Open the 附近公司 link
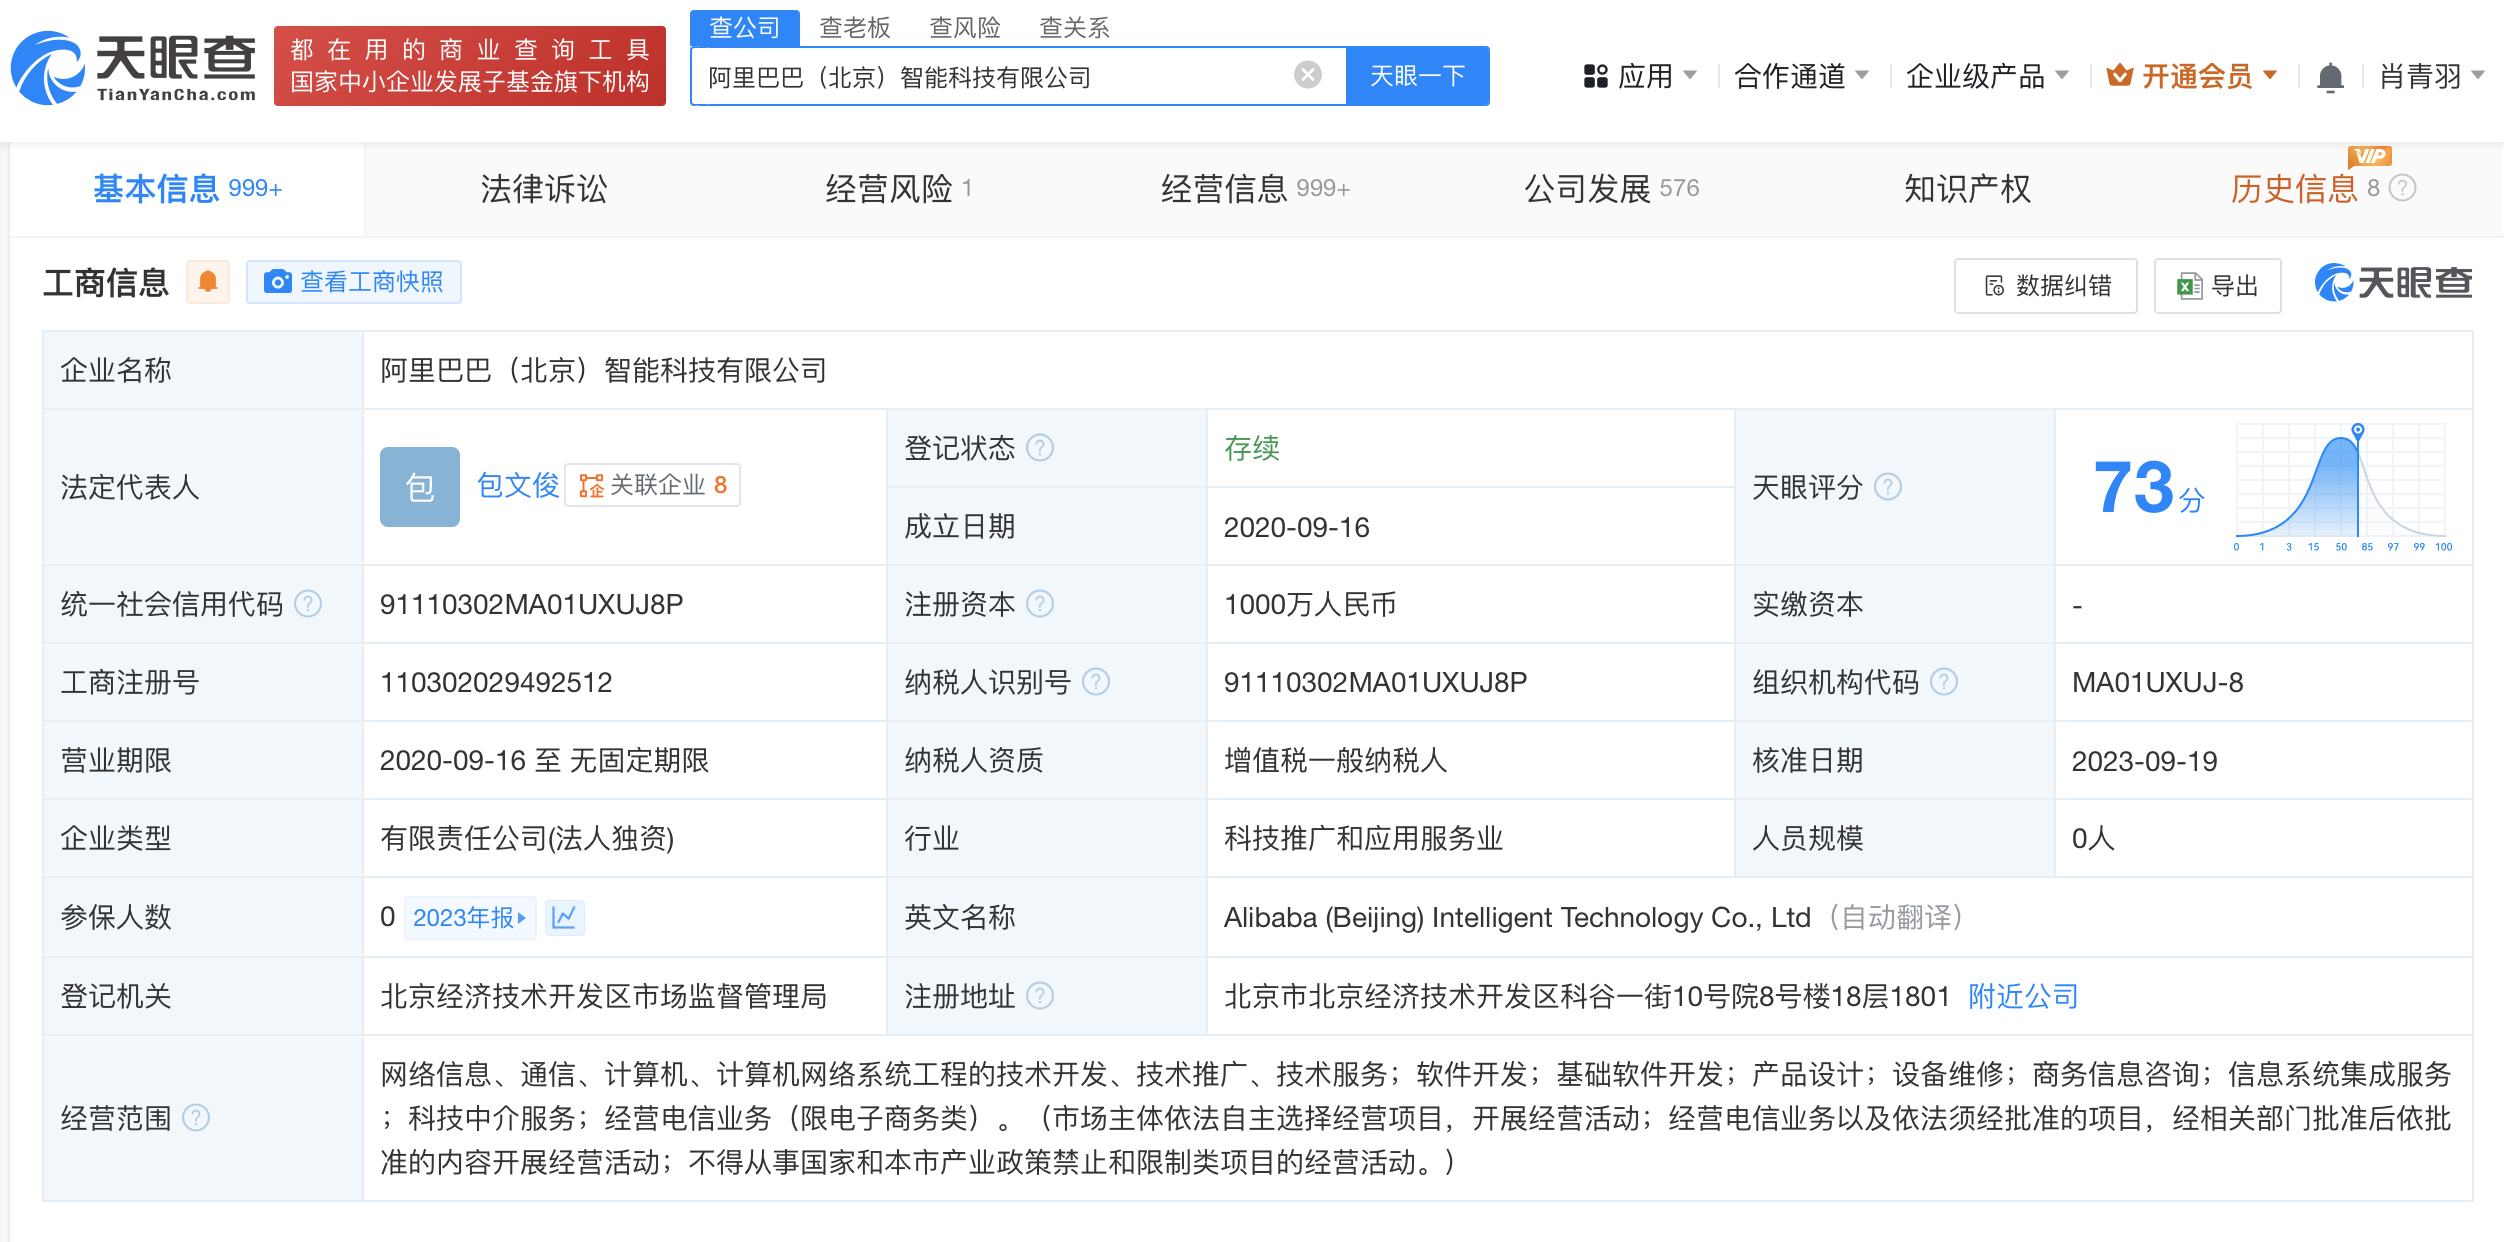The width and height of the screenshot is (2504, 1242). [x=2022, y=996]
